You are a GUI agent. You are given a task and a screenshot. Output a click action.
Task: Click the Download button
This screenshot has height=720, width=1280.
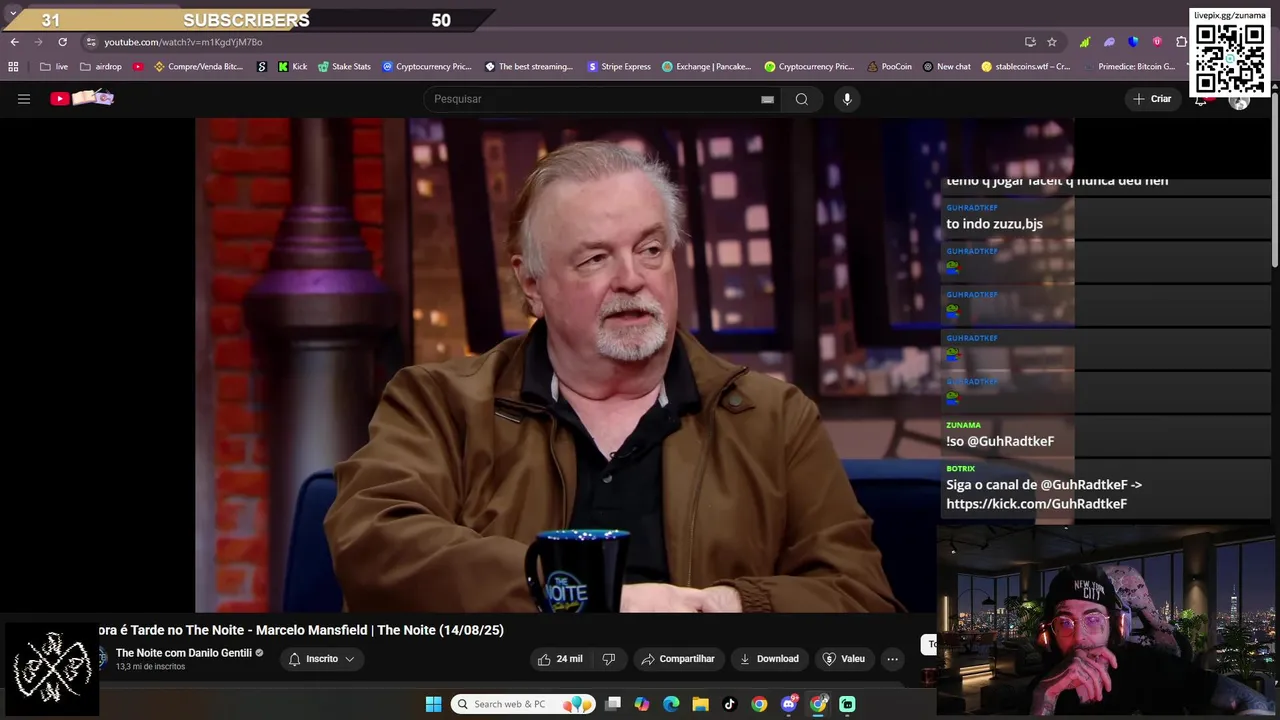tap(769, 659)
